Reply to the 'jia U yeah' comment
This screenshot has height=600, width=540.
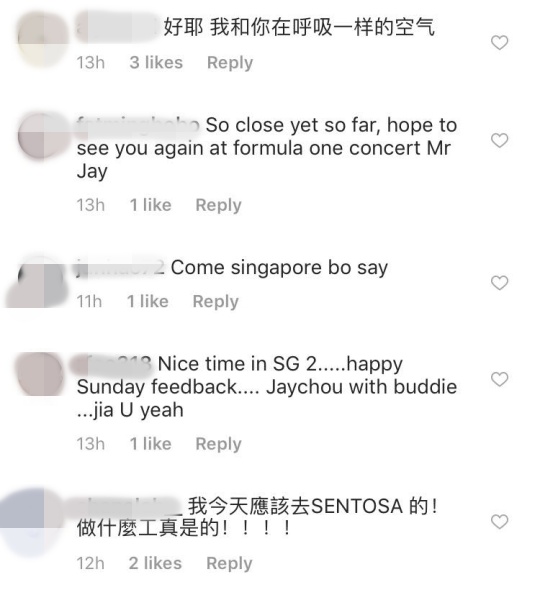click(x=219, y=444)
